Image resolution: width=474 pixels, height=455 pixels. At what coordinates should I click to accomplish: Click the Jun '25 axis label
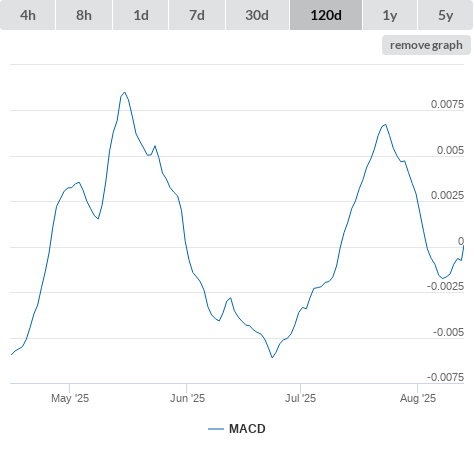pyautogui.click(x=187, y=398)
